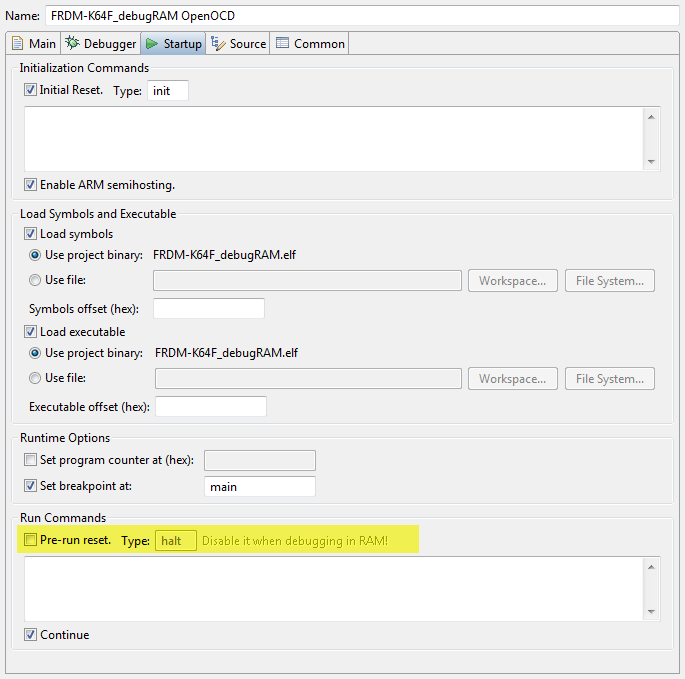Viewport: 685px width, 679px height.
Task: Enable the Pre-run reset checkbox
Action: coord(30,540)
